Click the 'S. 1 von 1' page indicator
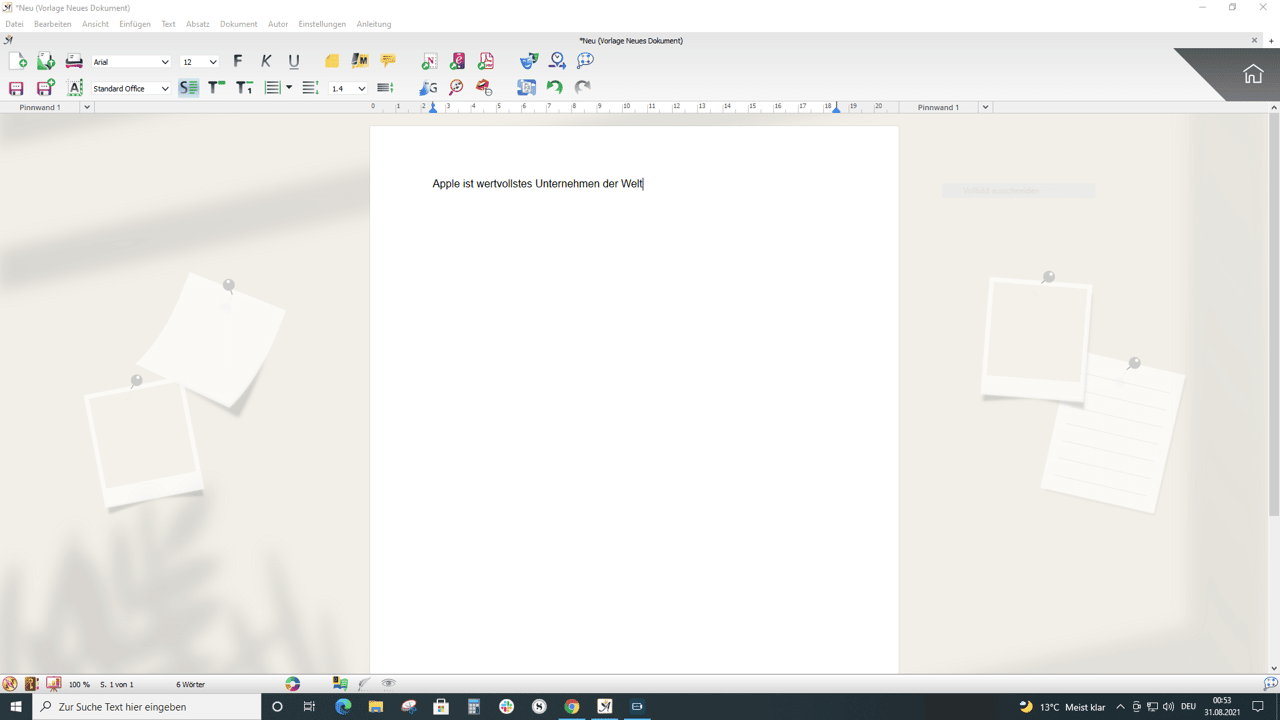Viewport: 1280px width, 720px height. [x=117, y=685]
